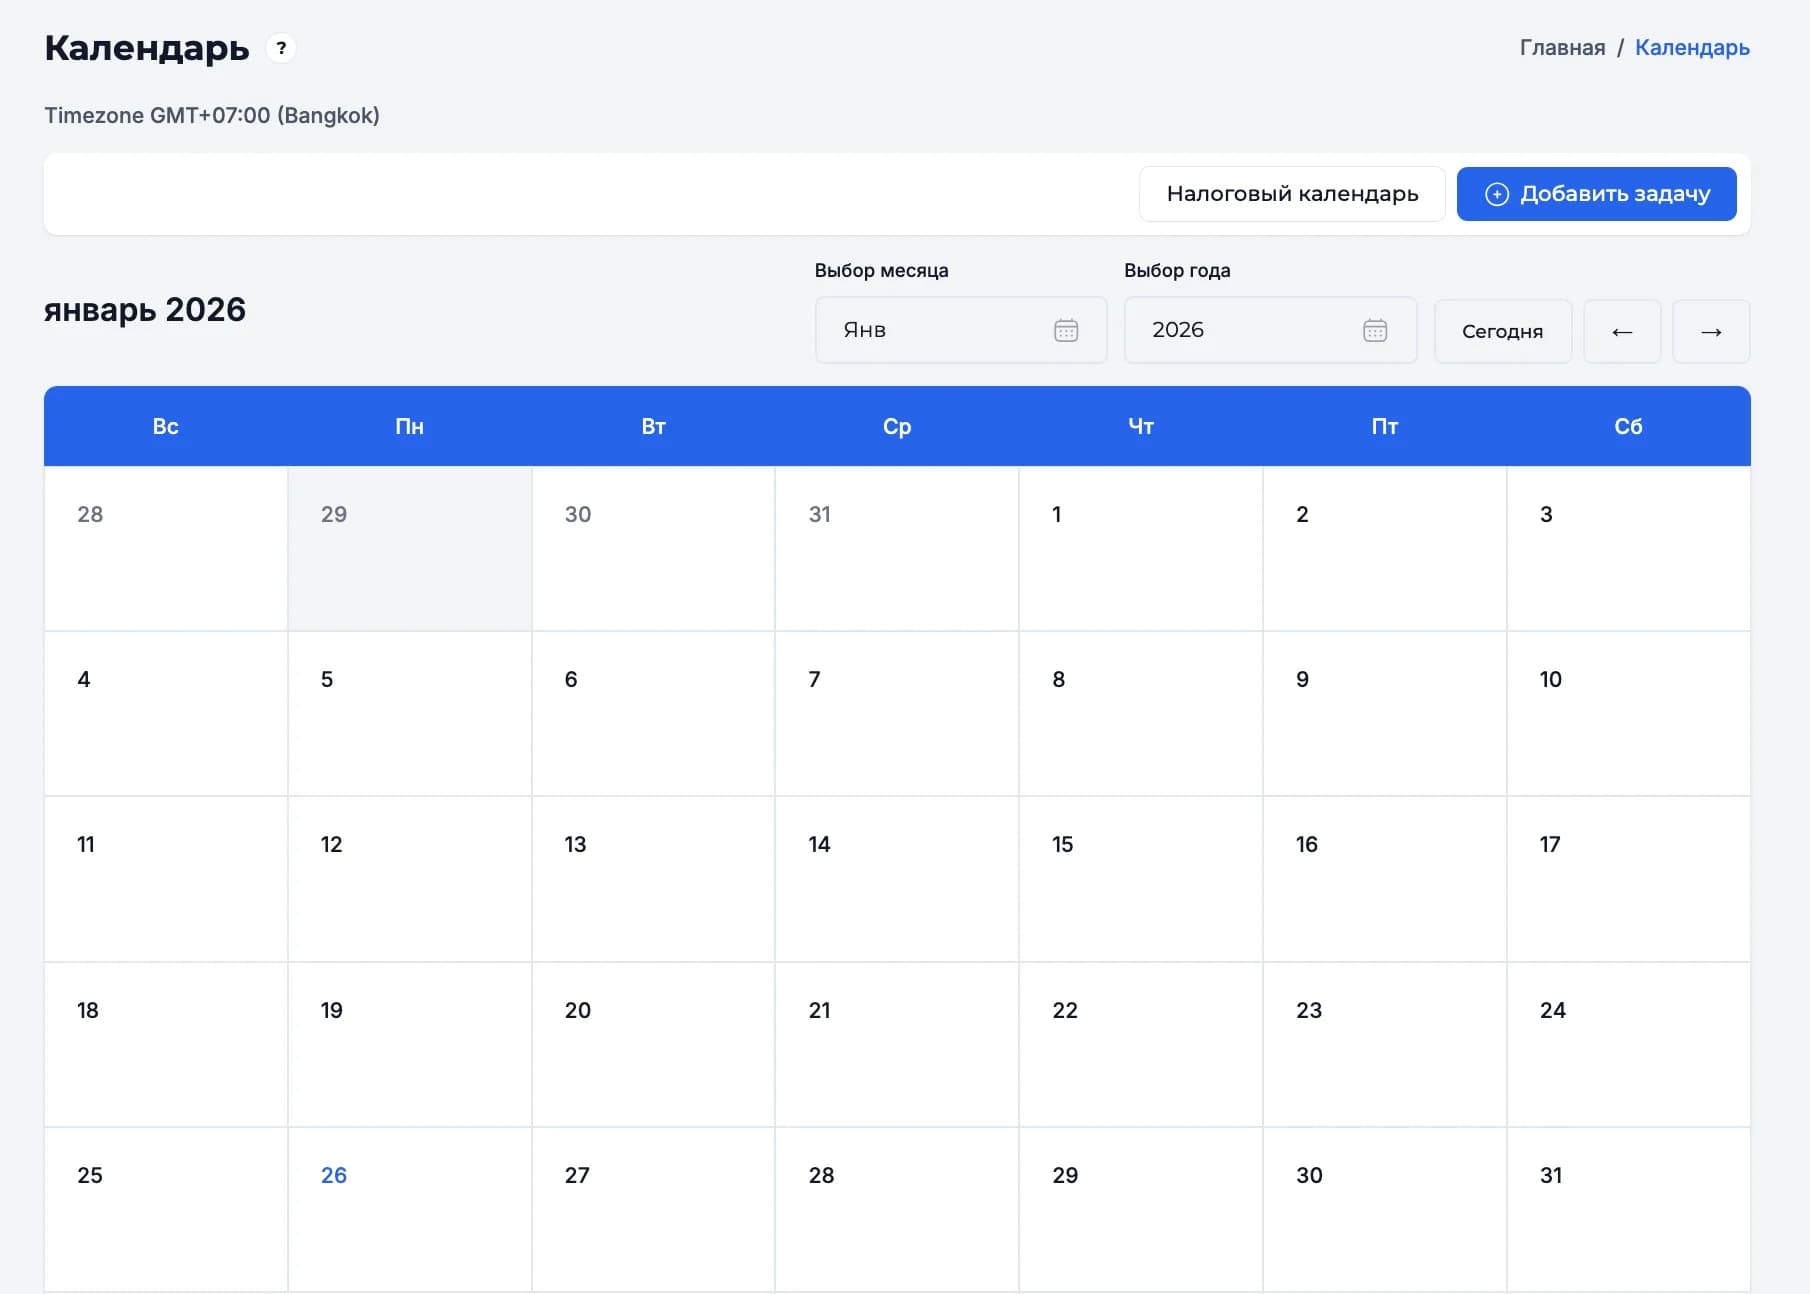Select day 3 cell under Сб
This screenshot has width=1810, height=1294.
1628,549
